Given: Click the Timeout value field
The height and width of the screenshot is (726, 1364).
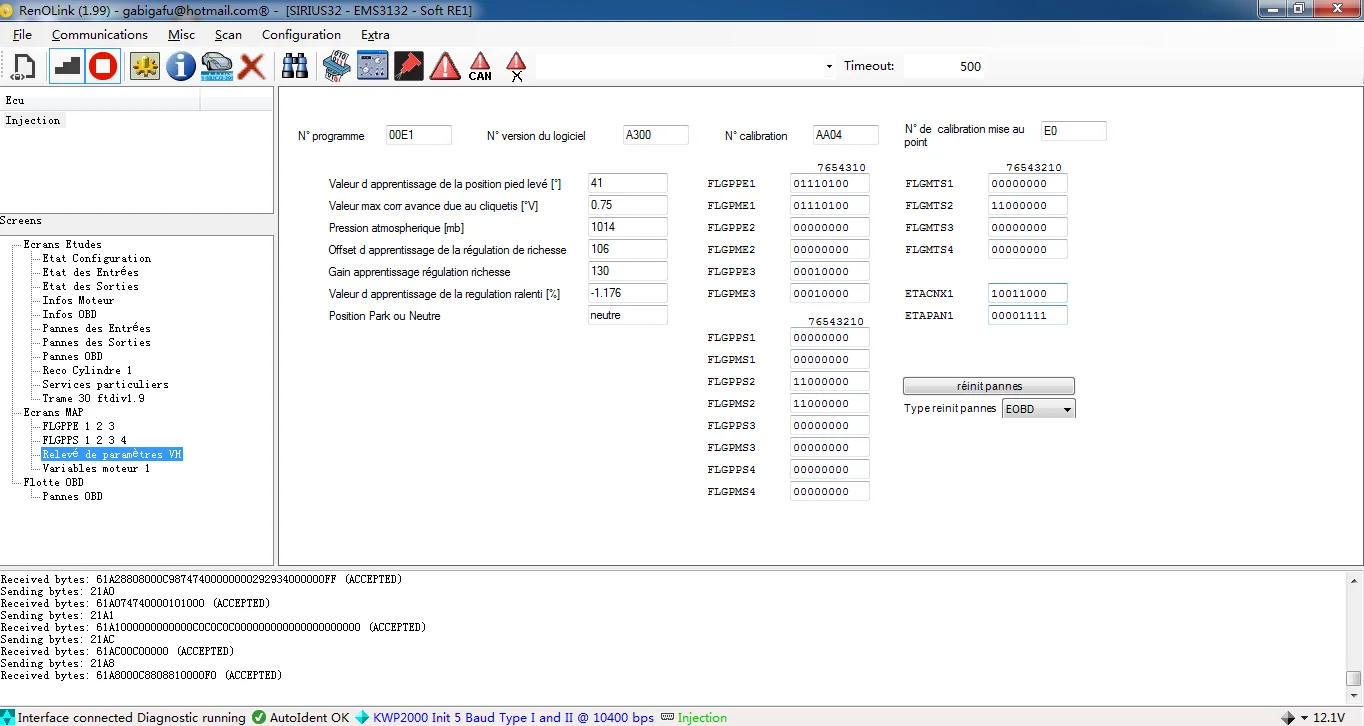Looking at the screenshot, I should tap(945, 67).
